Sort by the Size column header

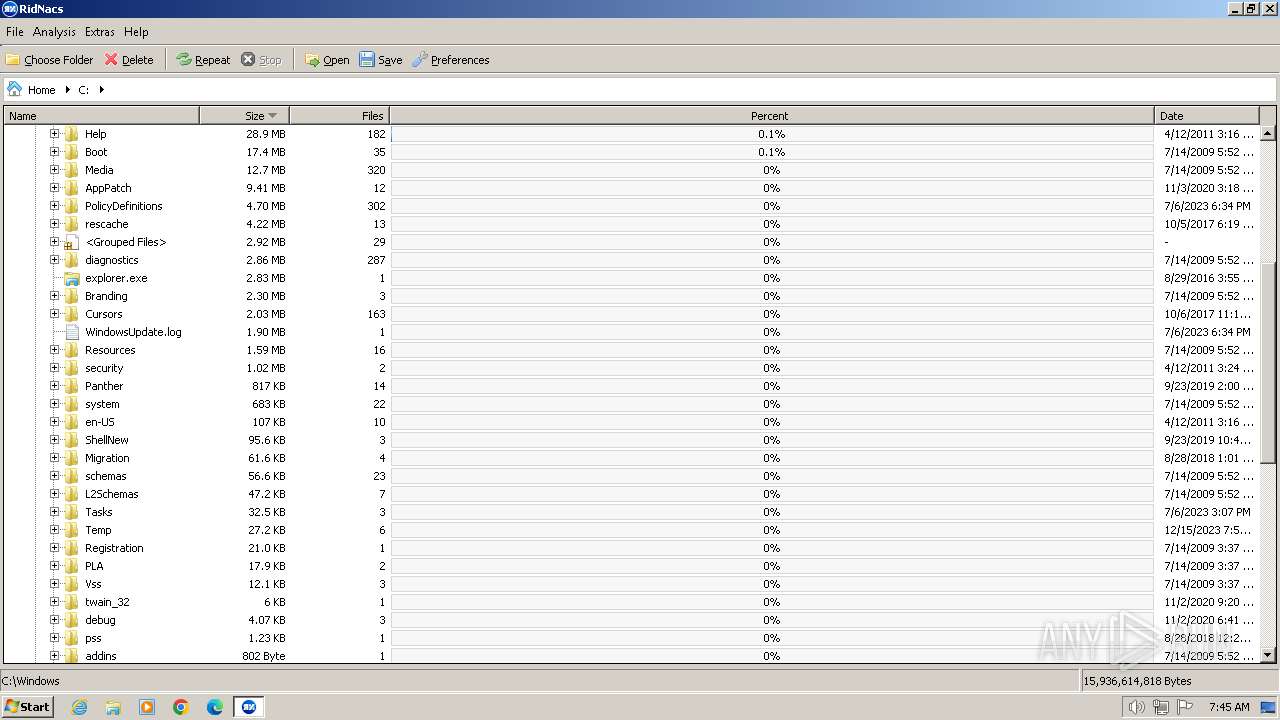pyautogui.click(x=244, y=116)
